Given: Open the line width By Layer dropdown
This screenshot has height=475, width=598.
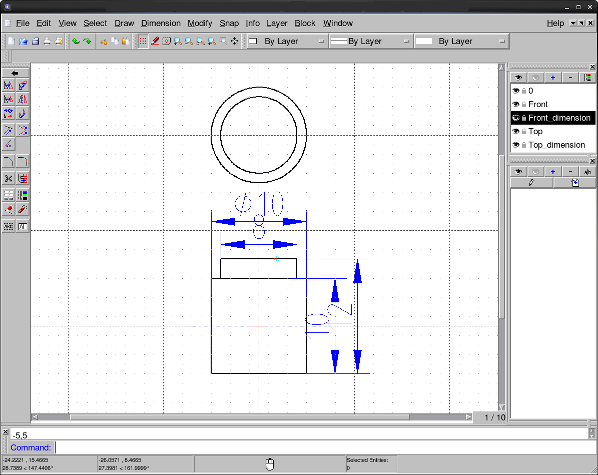Looking at the screenshot, I should tap(371, 41).
